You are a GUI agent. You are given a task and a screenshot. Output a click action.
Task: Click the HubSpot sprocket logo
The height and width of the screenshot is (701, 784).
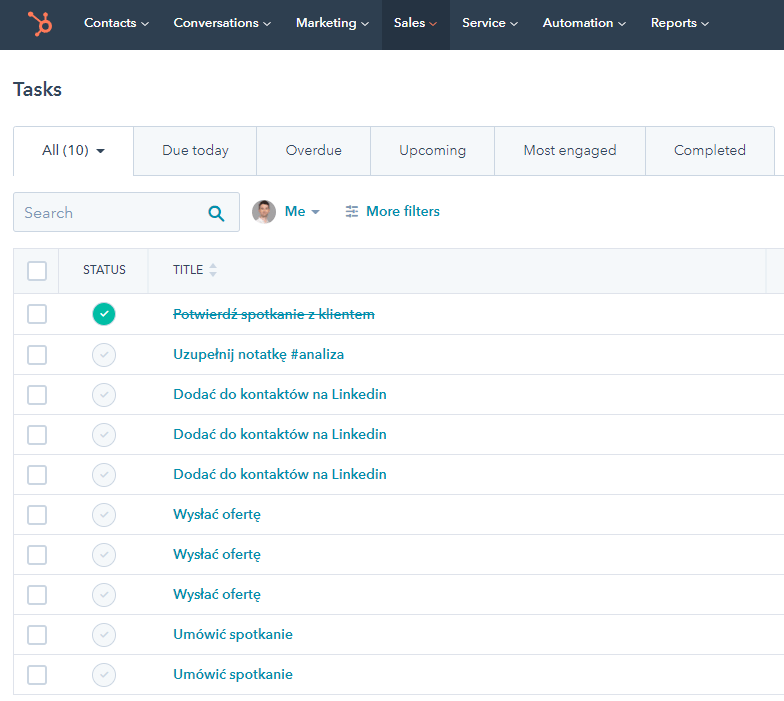(40, 24)
